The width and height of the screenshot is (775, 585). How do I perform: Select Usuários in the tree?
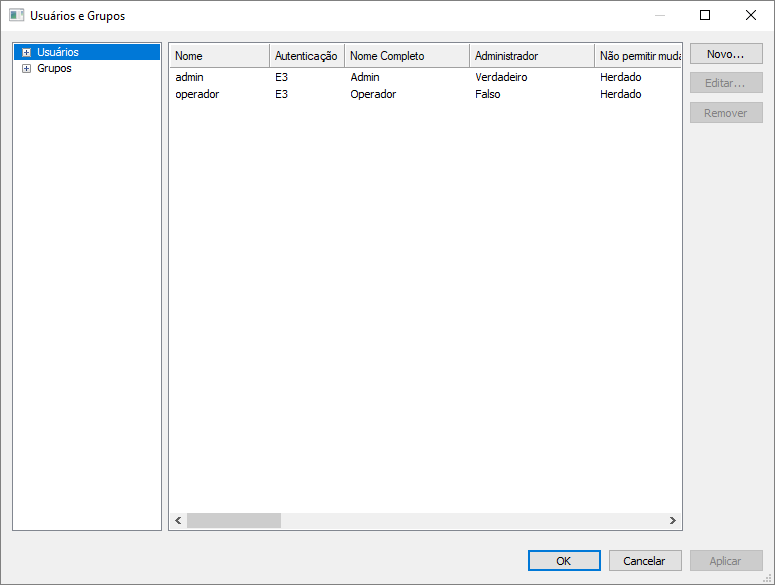coord(58,52)
